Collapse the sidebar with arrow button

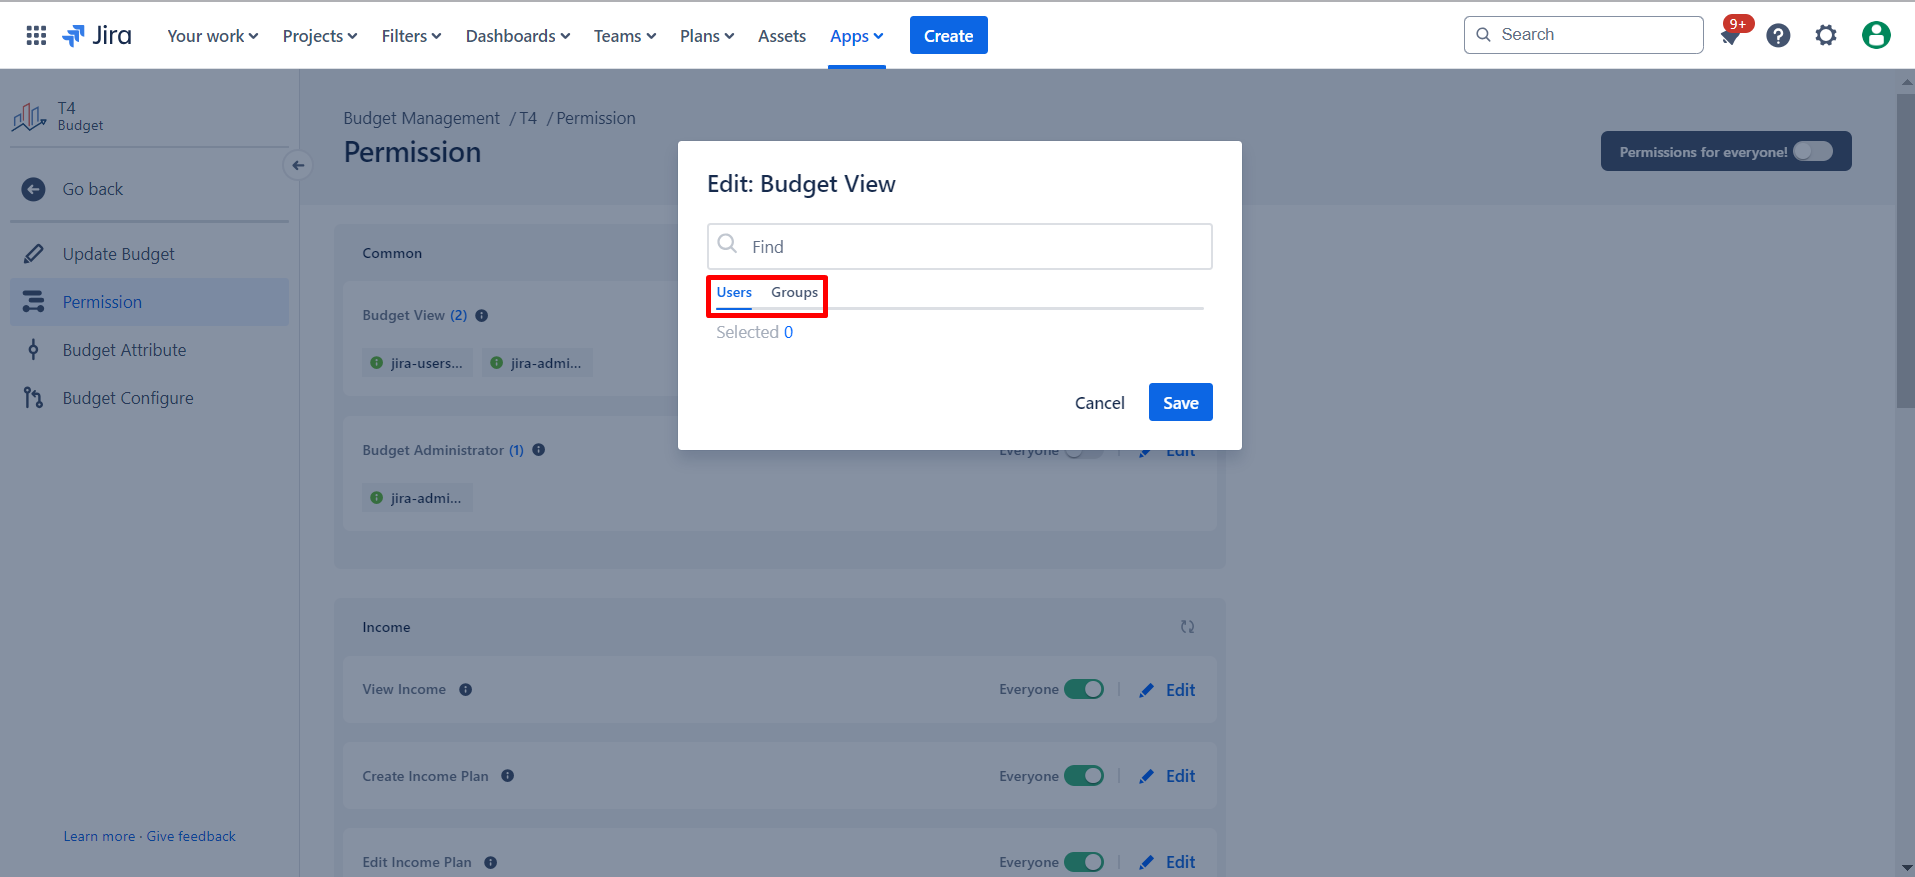coord(297,165)
